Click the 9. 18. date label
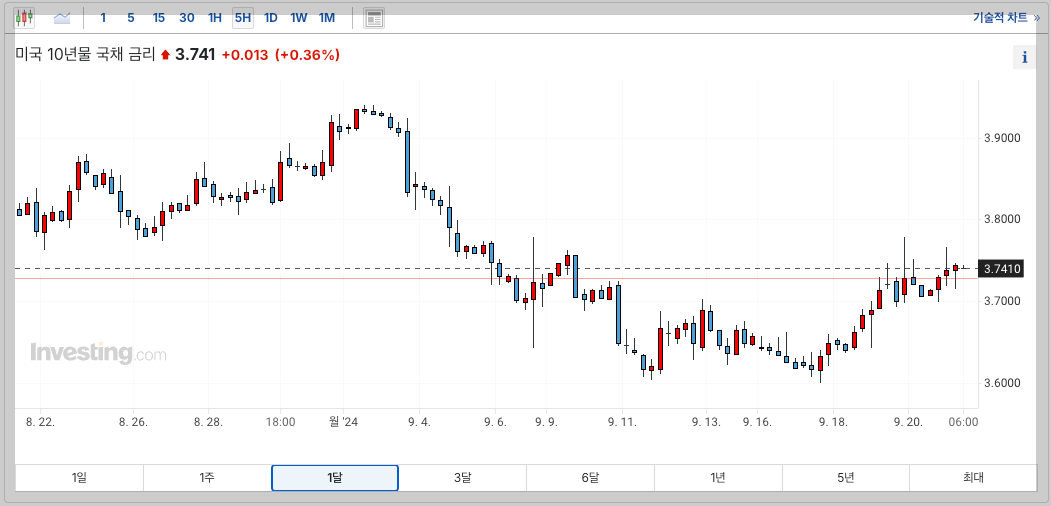 click(x=833, y=423)
